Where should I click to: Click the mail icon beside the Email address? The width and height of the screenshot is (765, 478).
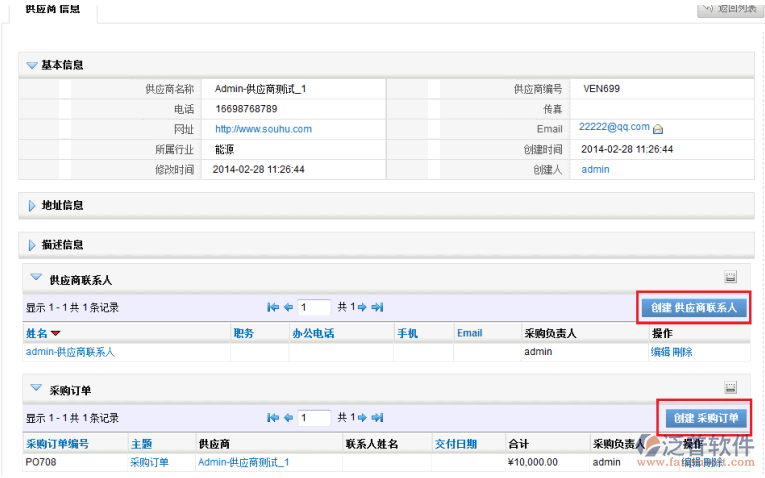click(x=659, y=129)
